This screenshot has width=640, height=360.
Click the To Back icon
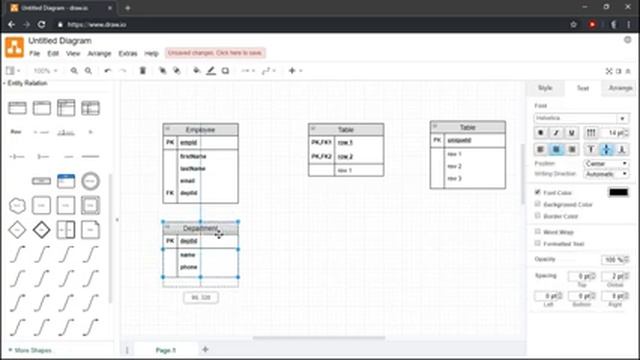click(x=177, y=71)
